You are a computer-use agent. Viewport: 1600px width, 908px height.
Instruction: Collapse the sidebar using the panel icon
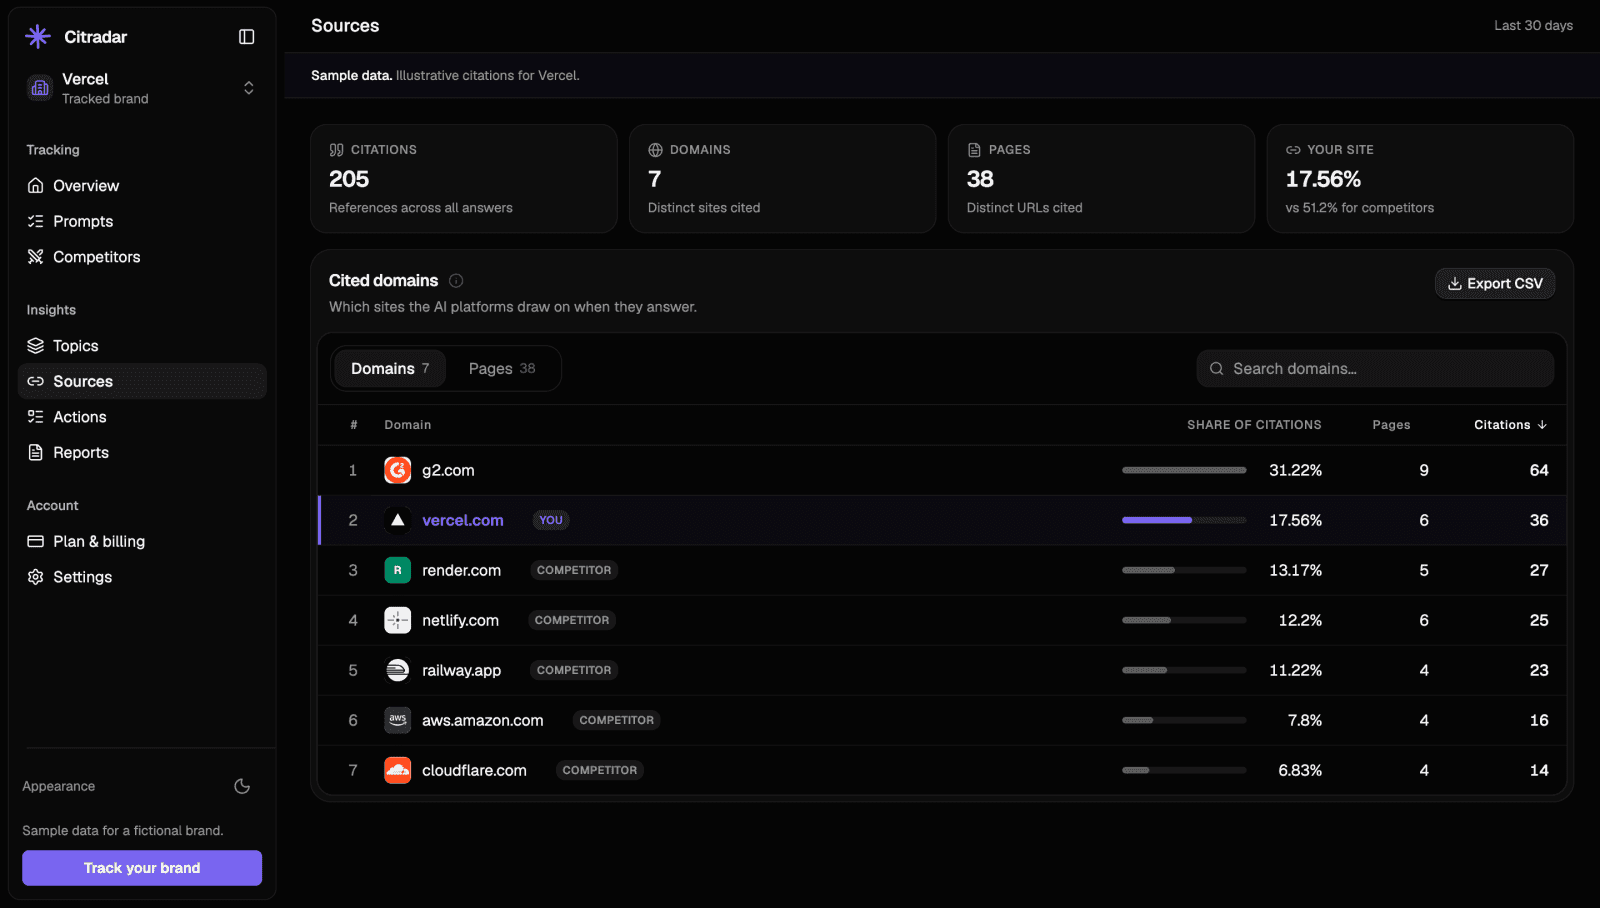pos(247,37)
